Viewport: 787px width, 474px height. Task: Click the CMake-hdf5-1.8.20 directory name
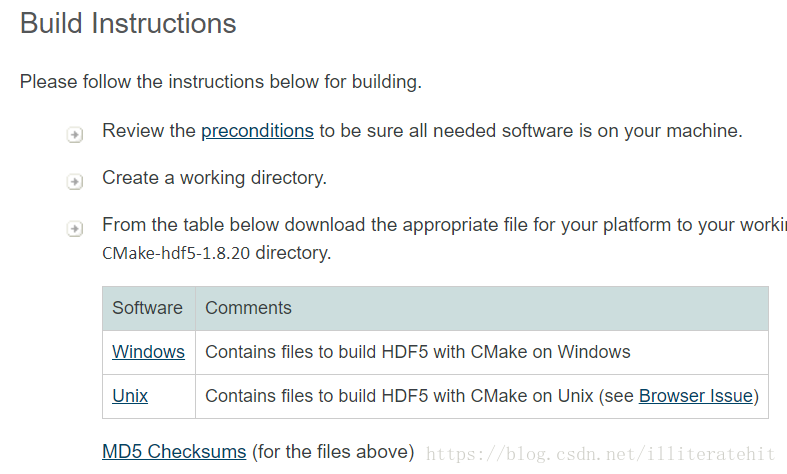pos(176,253)
